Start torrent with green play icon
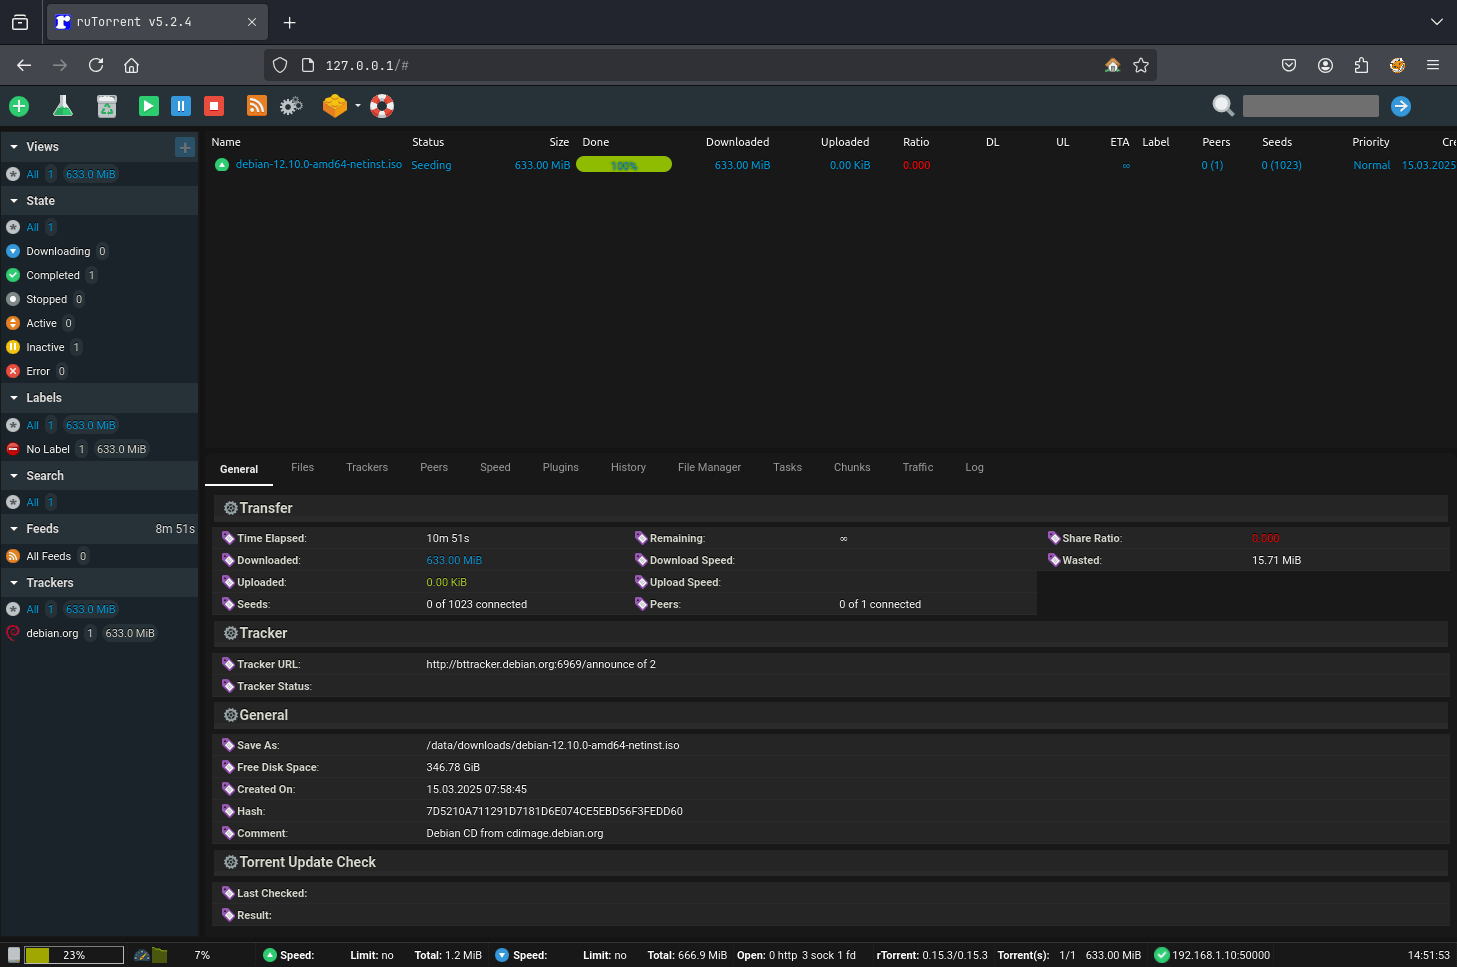1457x967 pixels. click(149, 106)
